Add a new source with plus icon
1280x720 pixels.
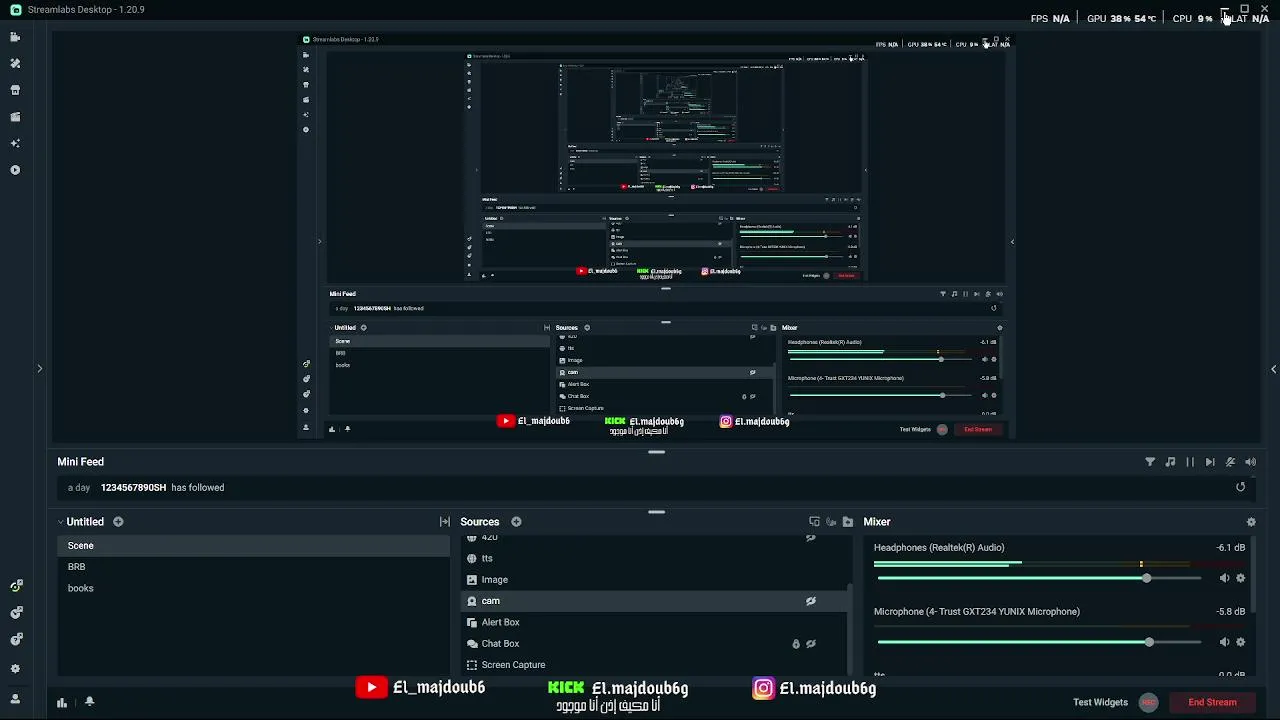coord(516,522)
